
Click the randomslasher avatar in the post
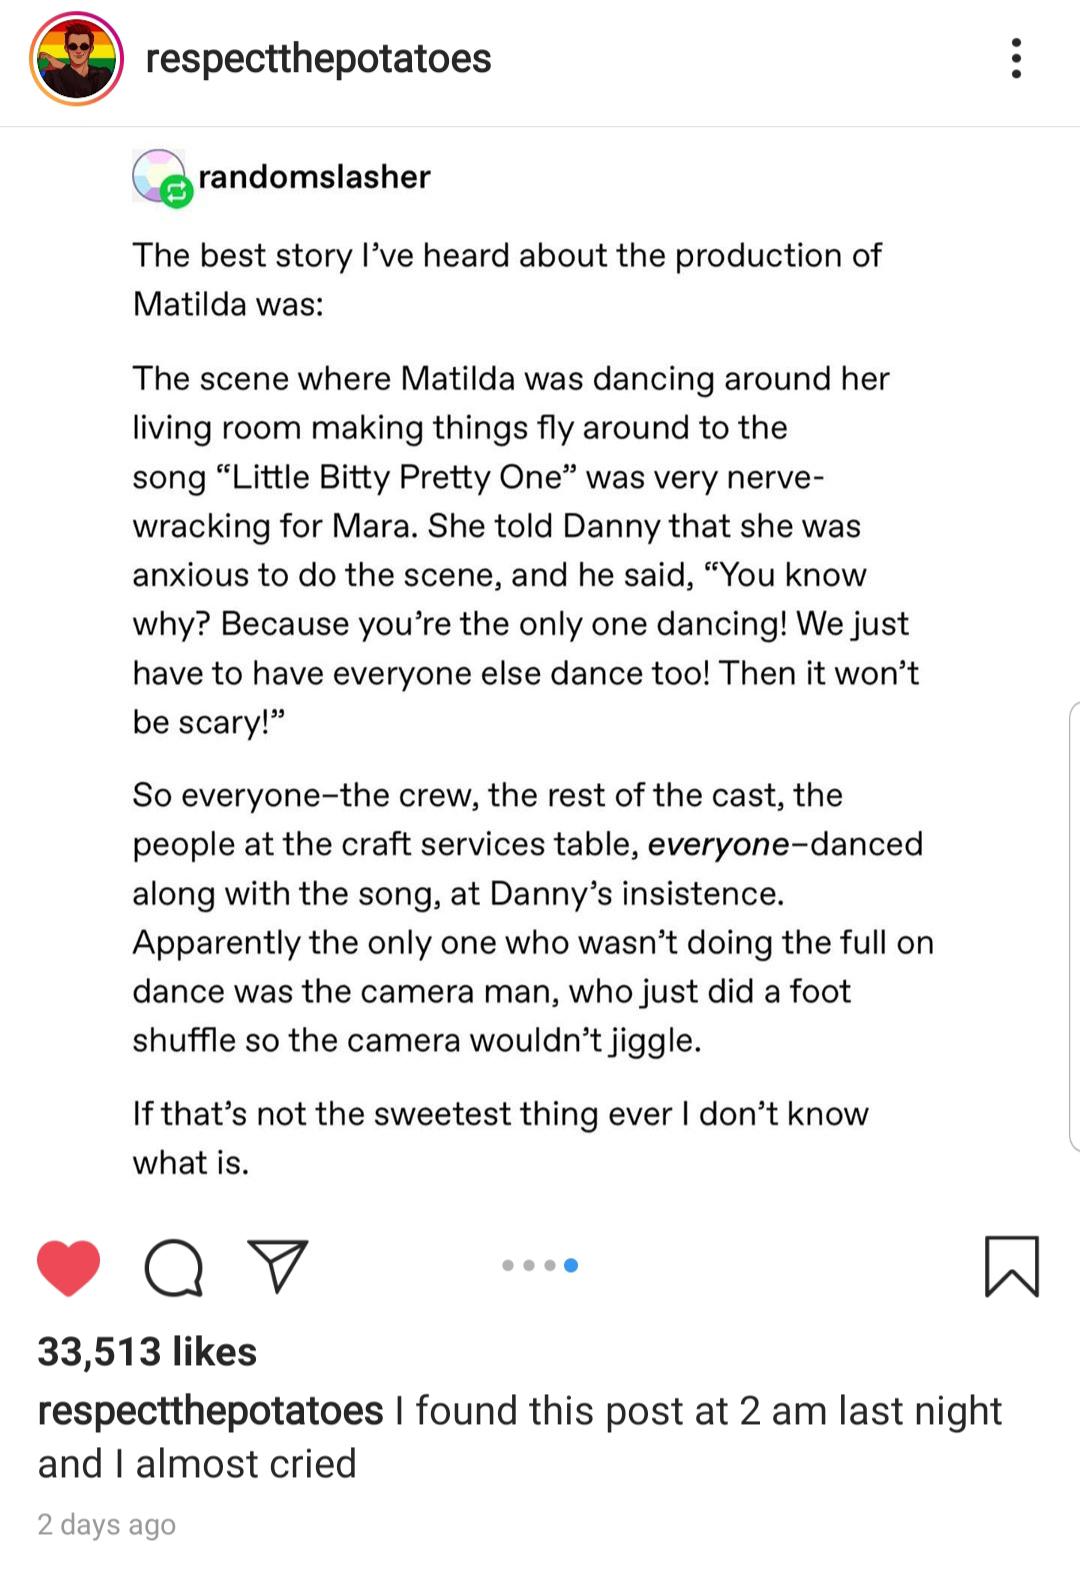pyautogui.click(x=157, y=174)
